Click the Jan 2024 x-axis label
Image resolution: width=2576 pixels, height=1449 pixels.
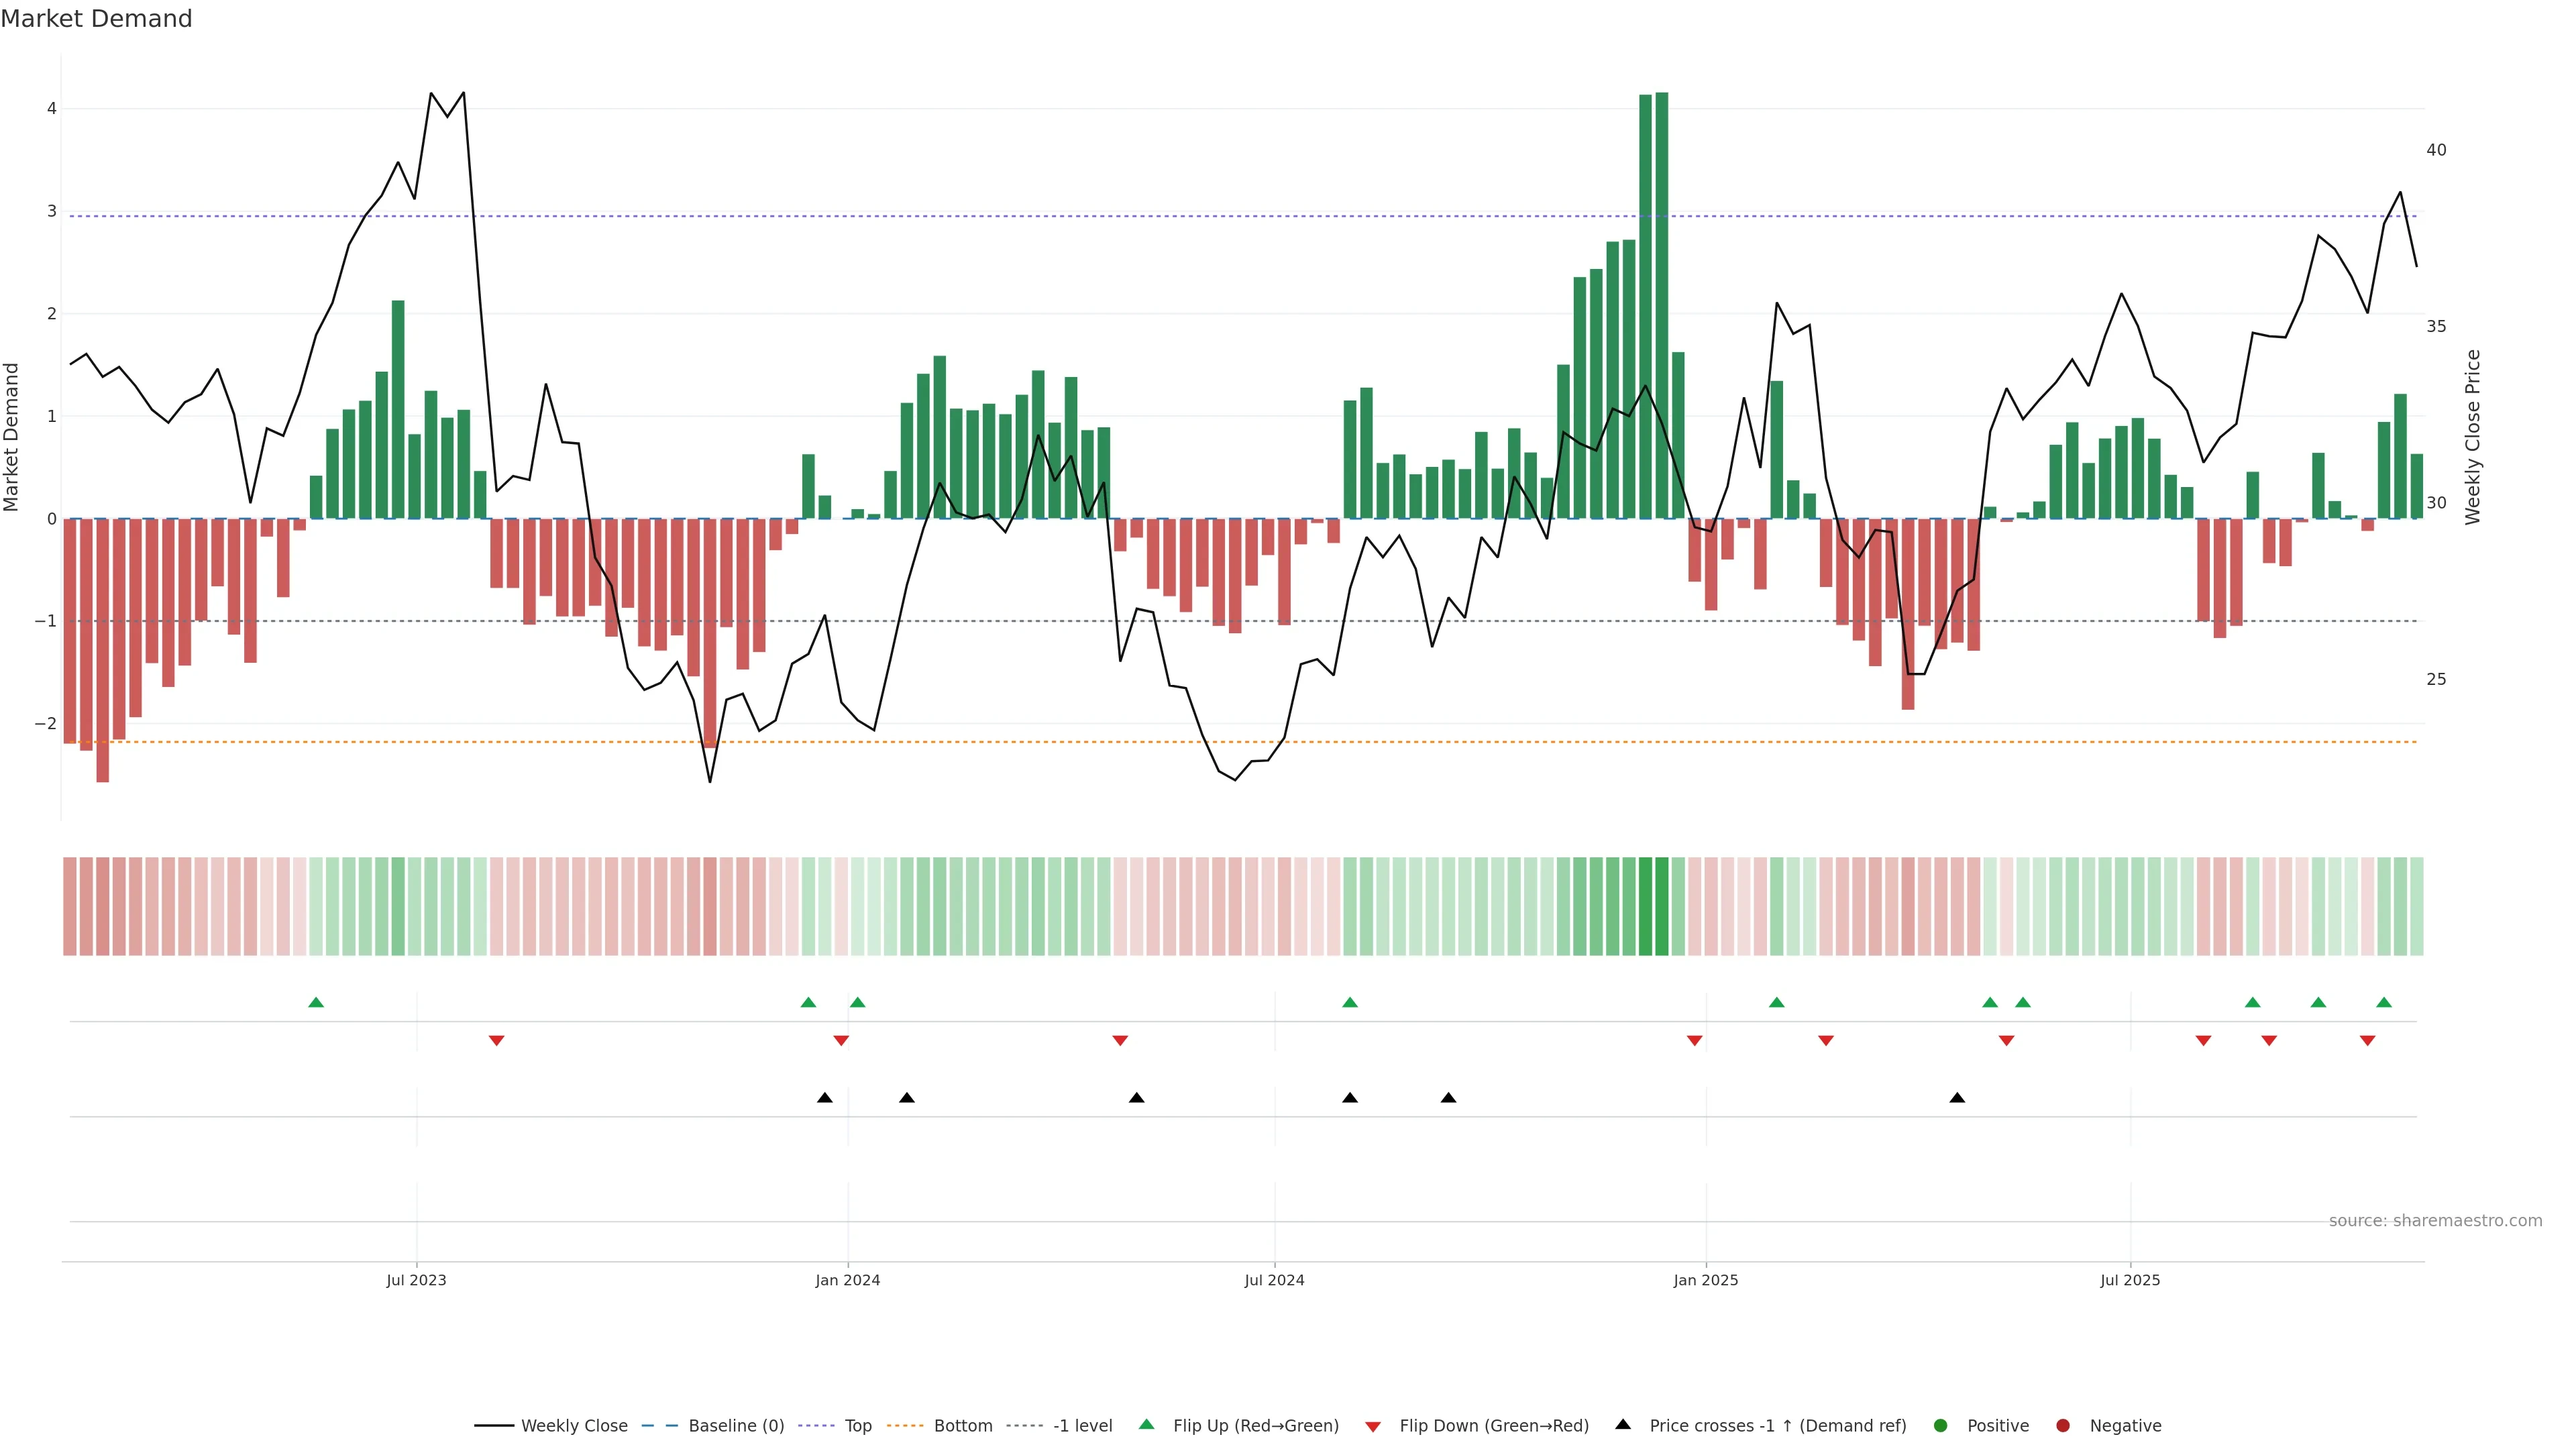tap(847, 1280)
